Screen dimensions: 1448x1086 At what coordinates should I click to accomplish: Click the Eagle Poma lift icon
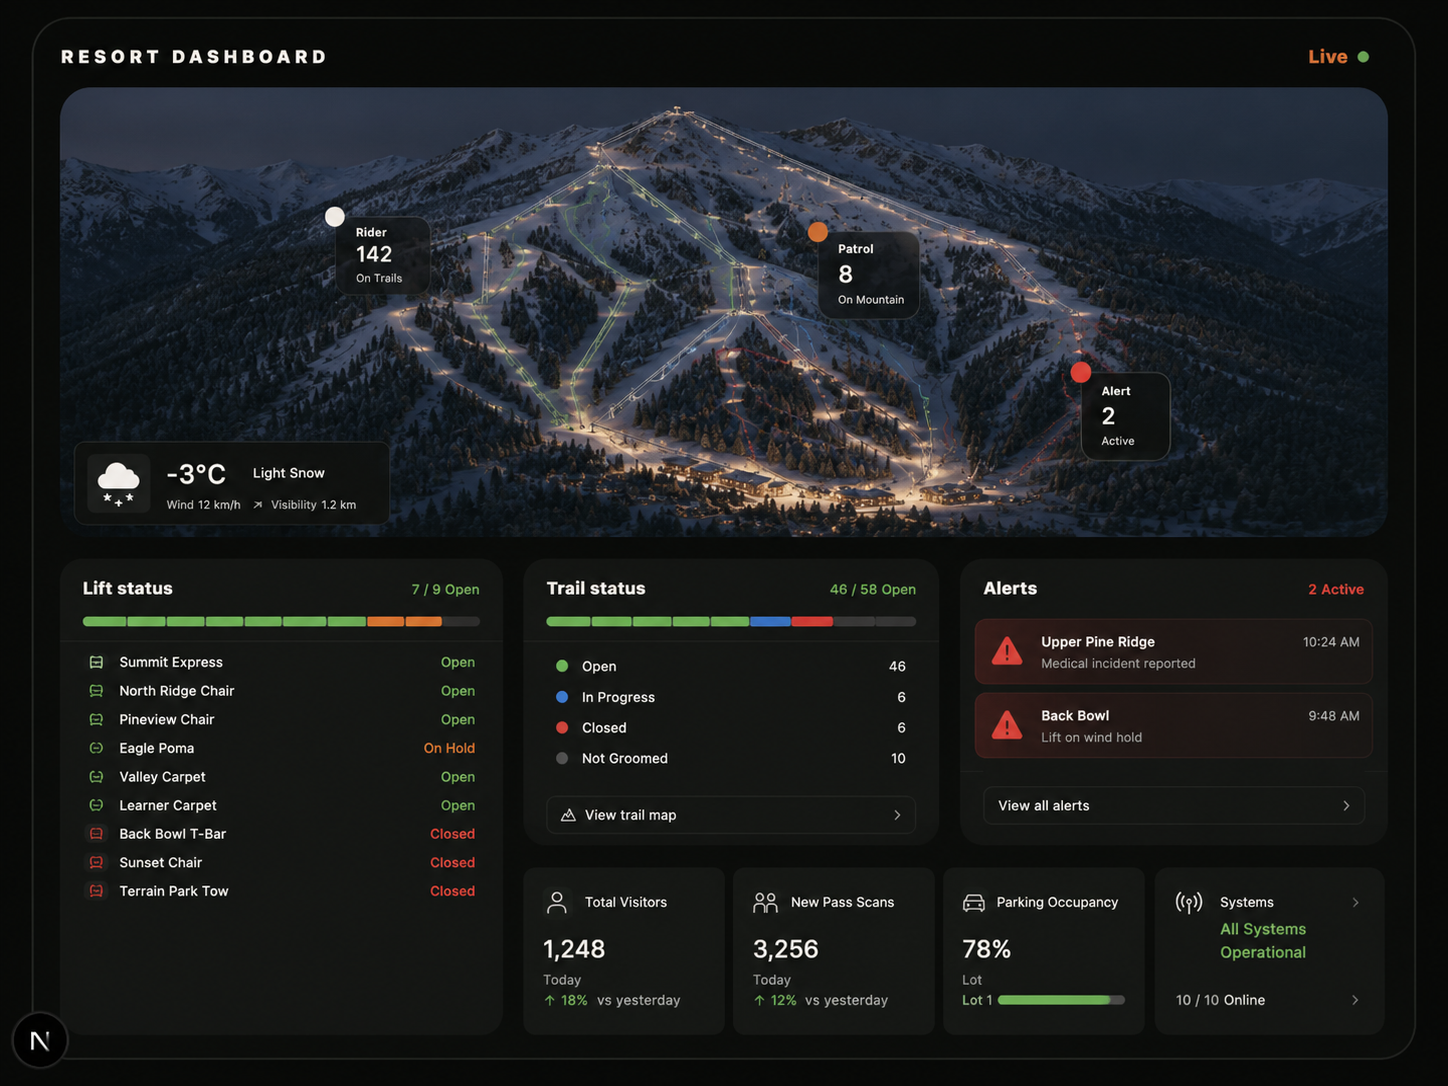click(x=96, y=748)
